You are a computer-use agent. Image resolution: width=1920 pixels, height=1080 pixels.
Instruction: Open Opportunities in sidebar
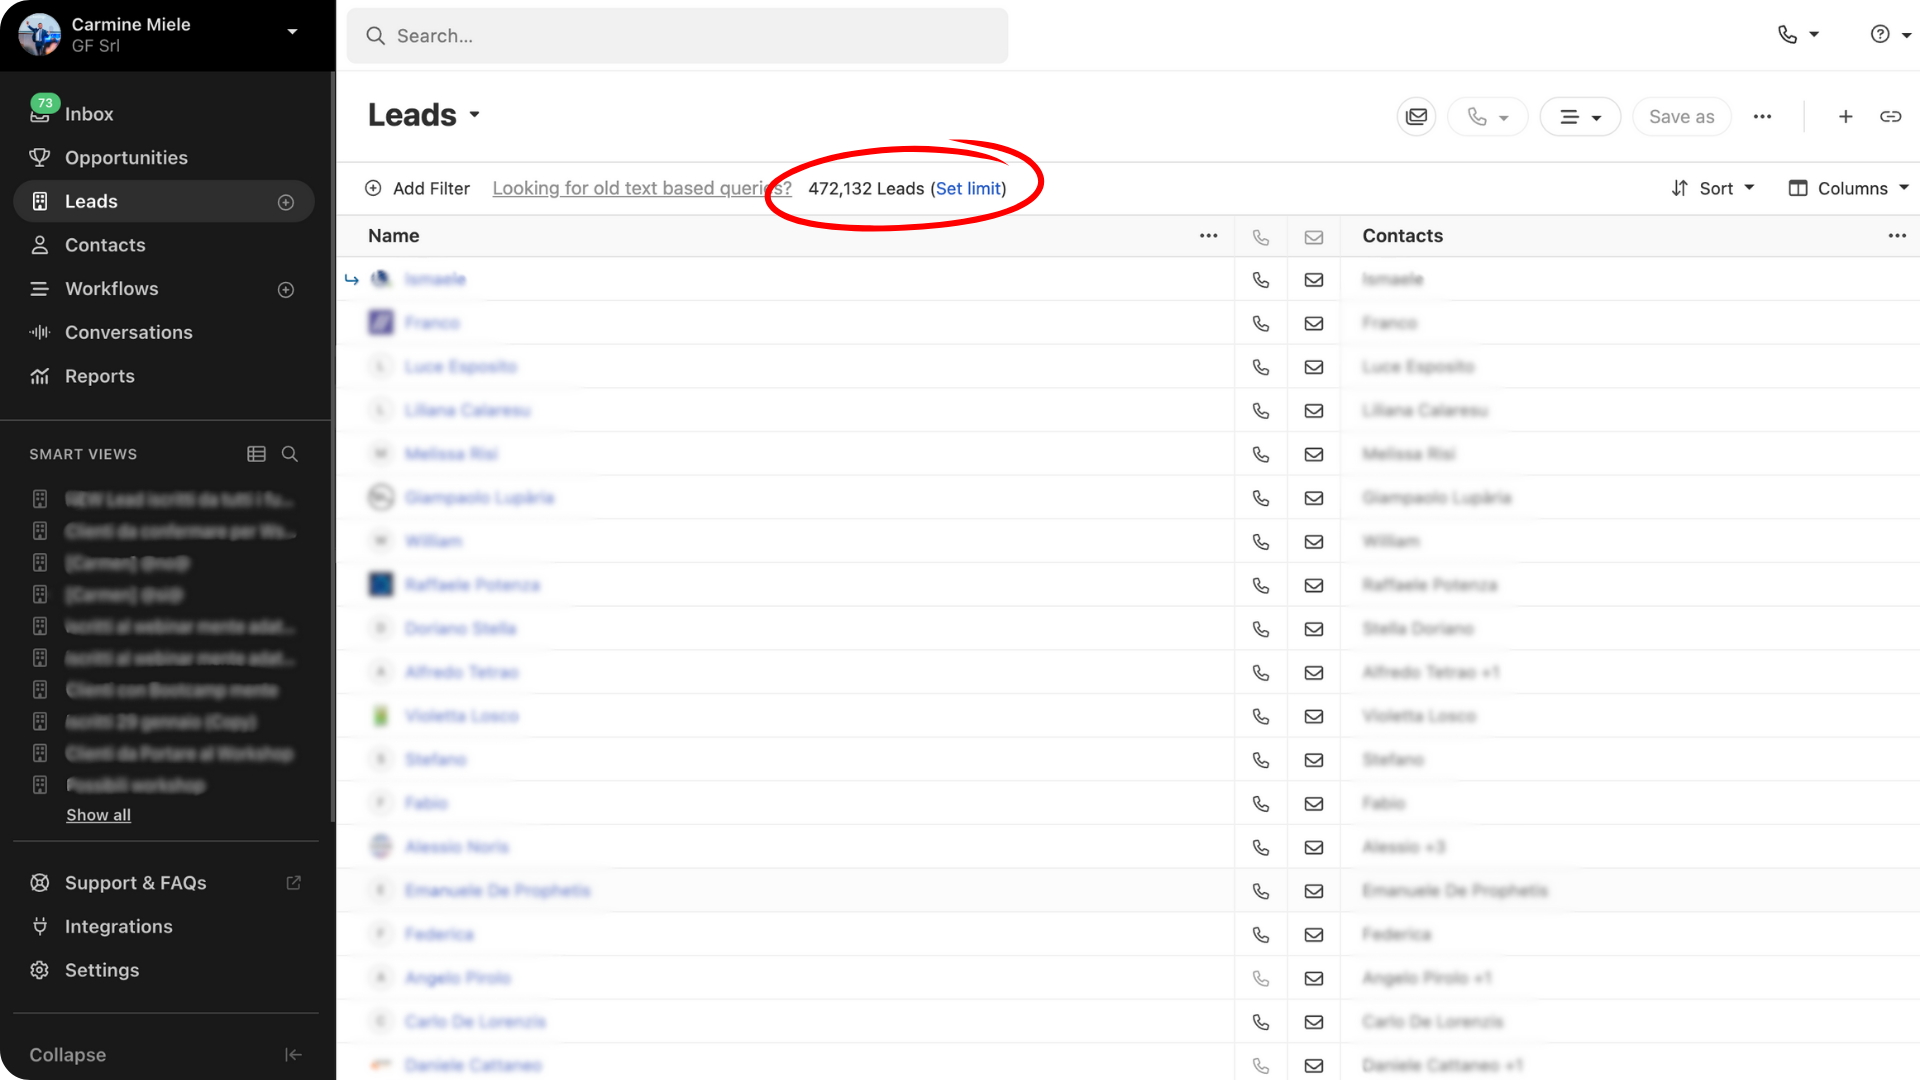(126, 158)
